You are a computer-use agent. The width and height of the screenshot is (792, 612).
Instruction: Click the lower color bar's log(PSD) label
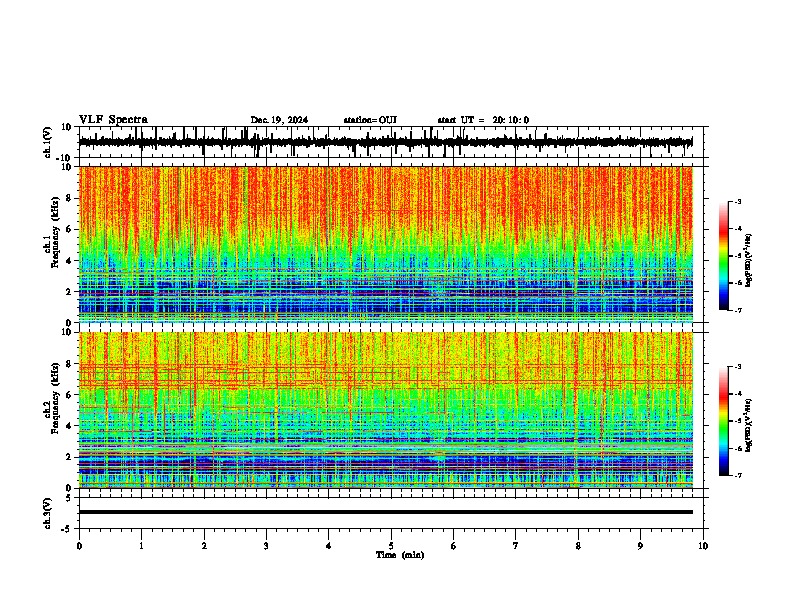click(x=748, y=425)
